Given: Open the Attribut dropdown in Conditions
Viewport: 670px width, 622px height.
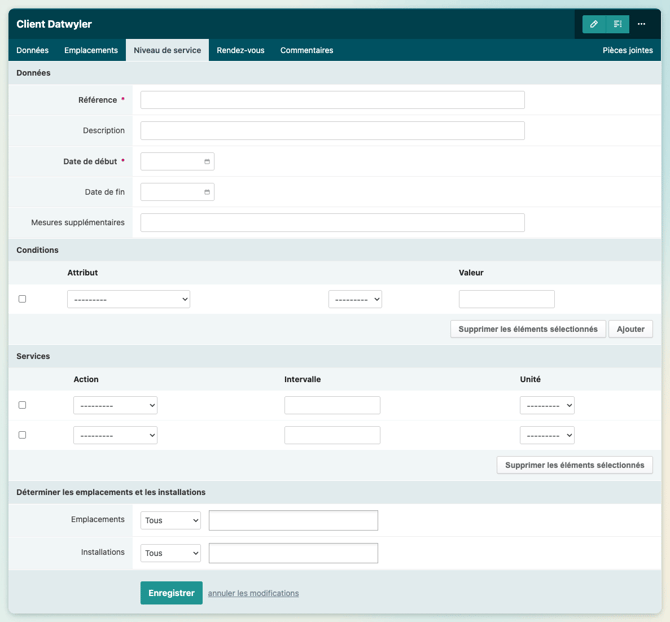Looking at the screenshot, I should pos(128,299).
